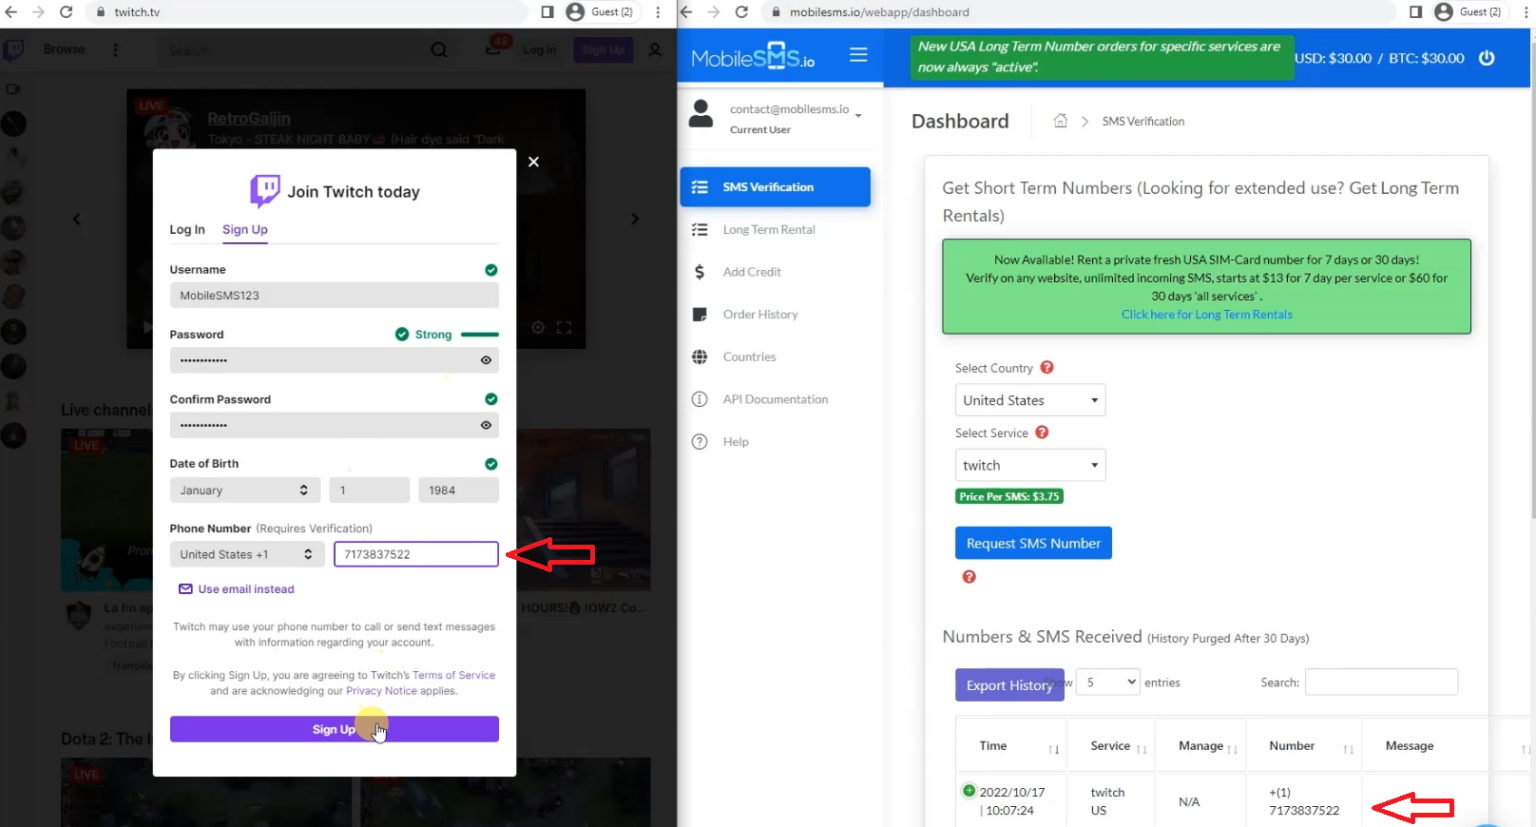Follow the Long Term Rentals link
The width and height of the screenshot is (1536, 827).
[x=1206, y=314]
